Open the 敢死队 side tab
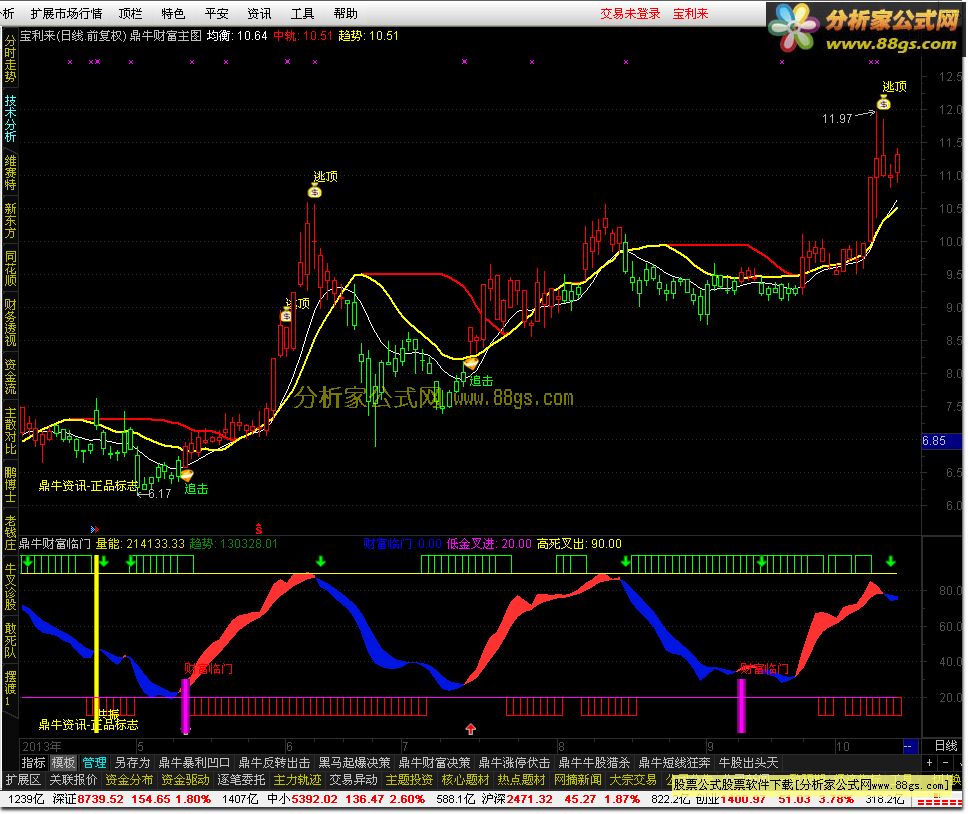 point(10,640)
